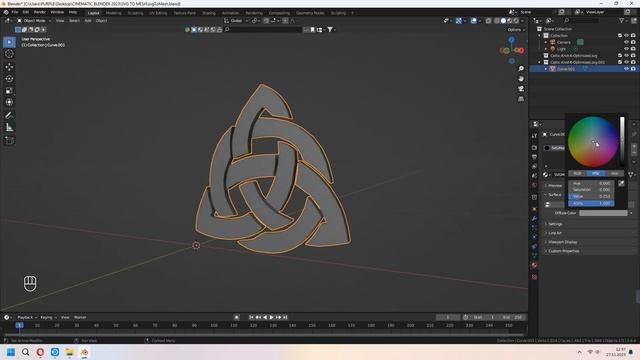Screen dimensions: 640x360
Task: Open the Object properties orange square icon
Action: coord(534,209)
